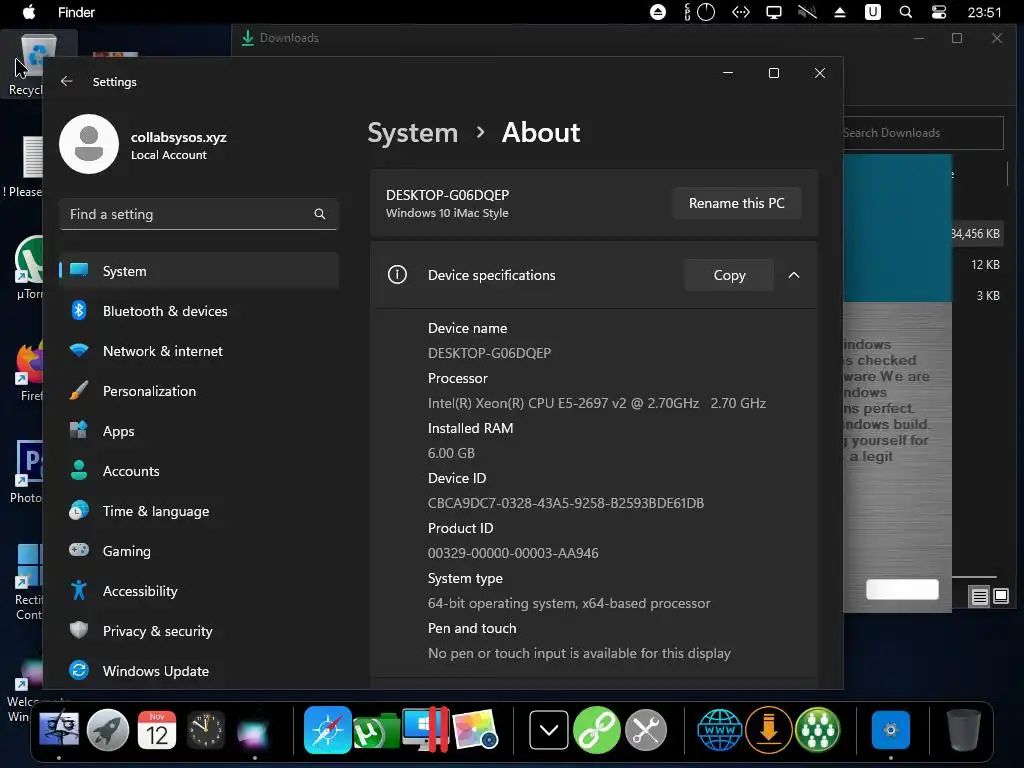1024x768 pixels.
Task: Click the Recycle Bin desktop icon
Action: tap(39, 64)
